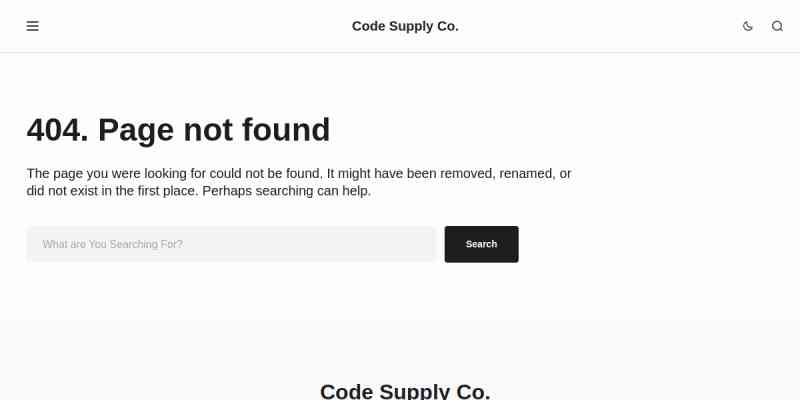Place cursor in the gray search box
Image resolution: width=800 pixels, height=400 pixels.
(x=231, y=244)
